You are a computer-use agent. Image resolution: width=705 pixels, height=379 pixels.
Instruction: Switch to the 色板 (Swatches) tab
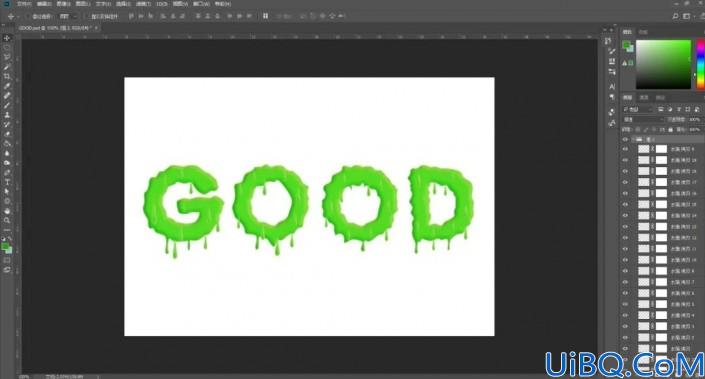(x=643, y=32)
